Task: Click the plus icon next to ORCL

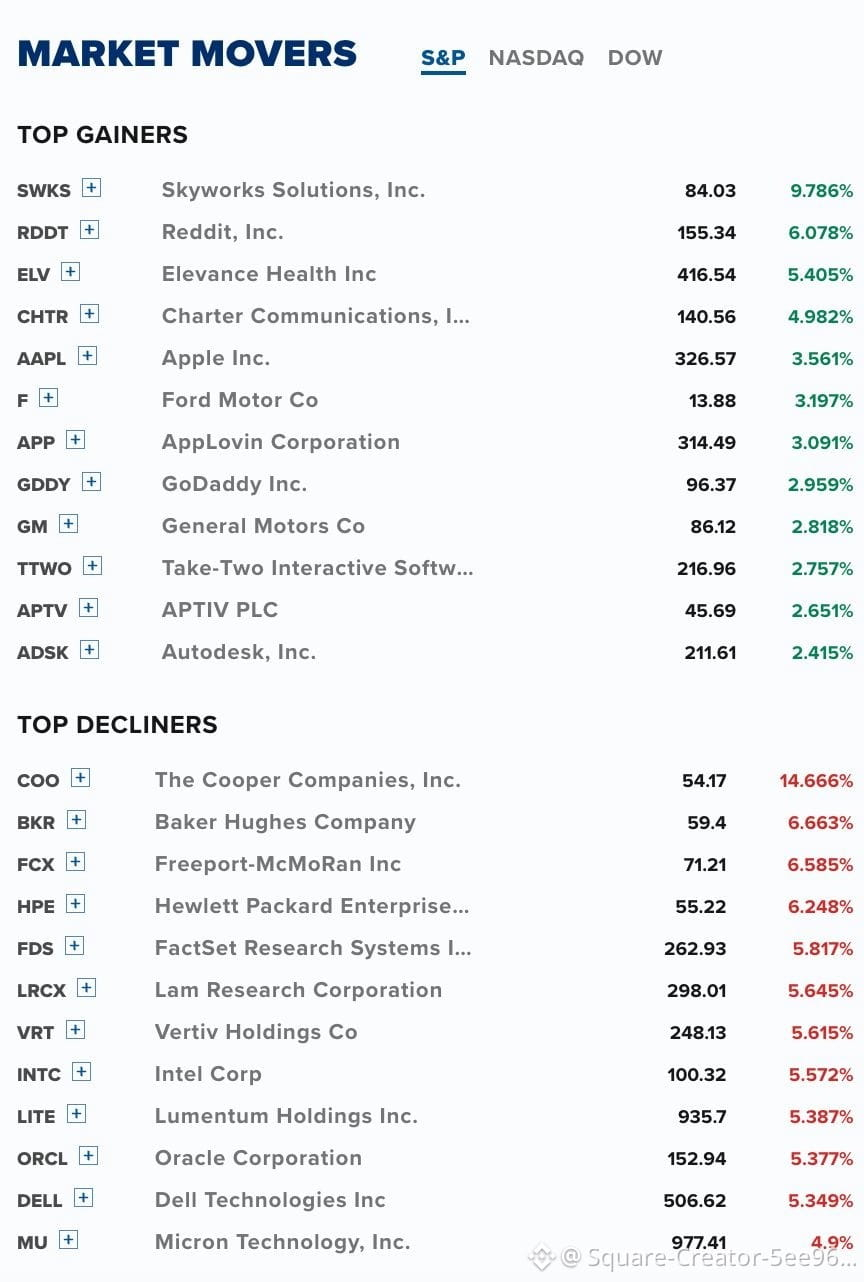Action: point(88,1156)
